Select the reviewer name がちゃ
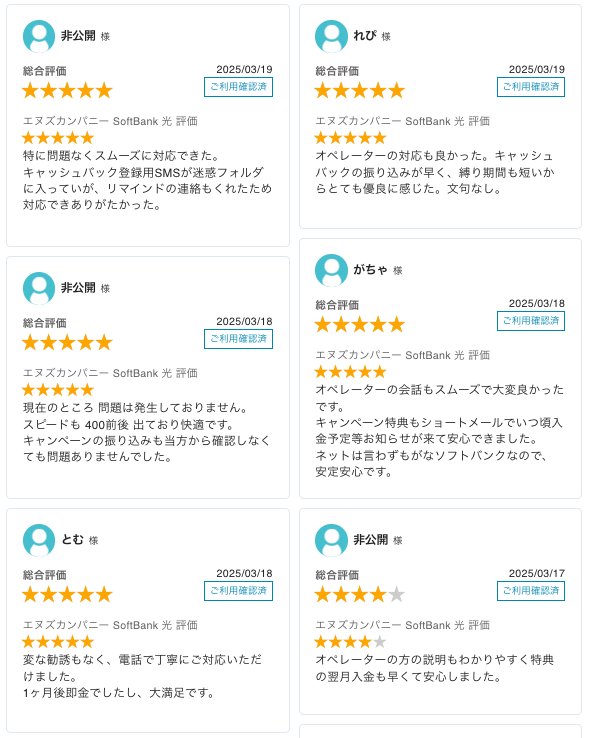 tap(370, 270)
